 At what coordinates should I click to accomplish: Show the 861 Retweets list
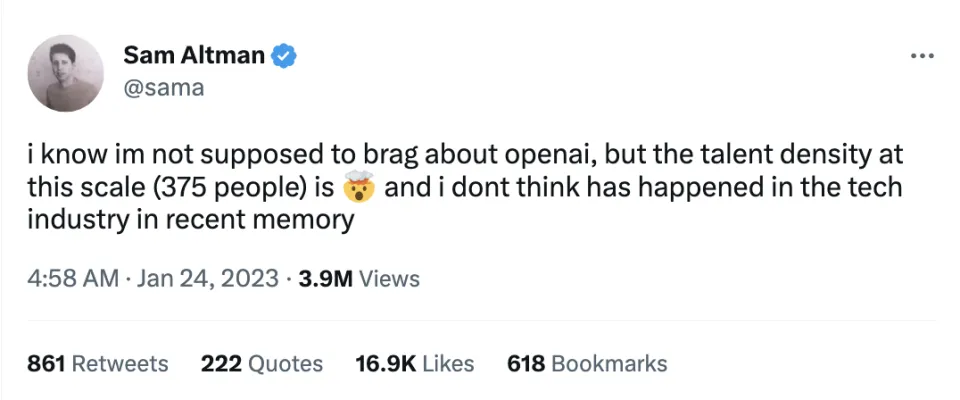point(98,363)
